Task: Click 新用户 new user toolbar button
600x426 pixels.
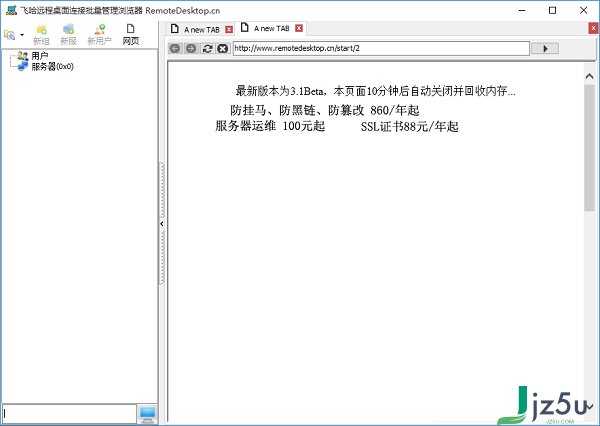Action: point(99,35)
